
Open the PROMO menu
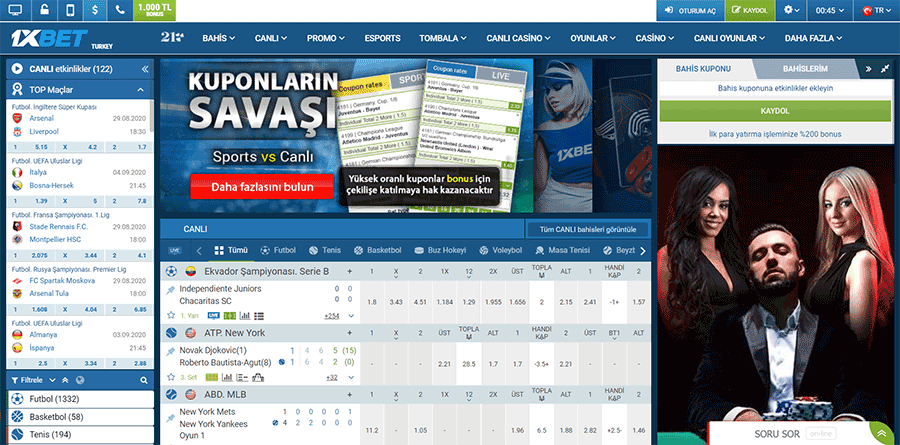tap(325, 38)
